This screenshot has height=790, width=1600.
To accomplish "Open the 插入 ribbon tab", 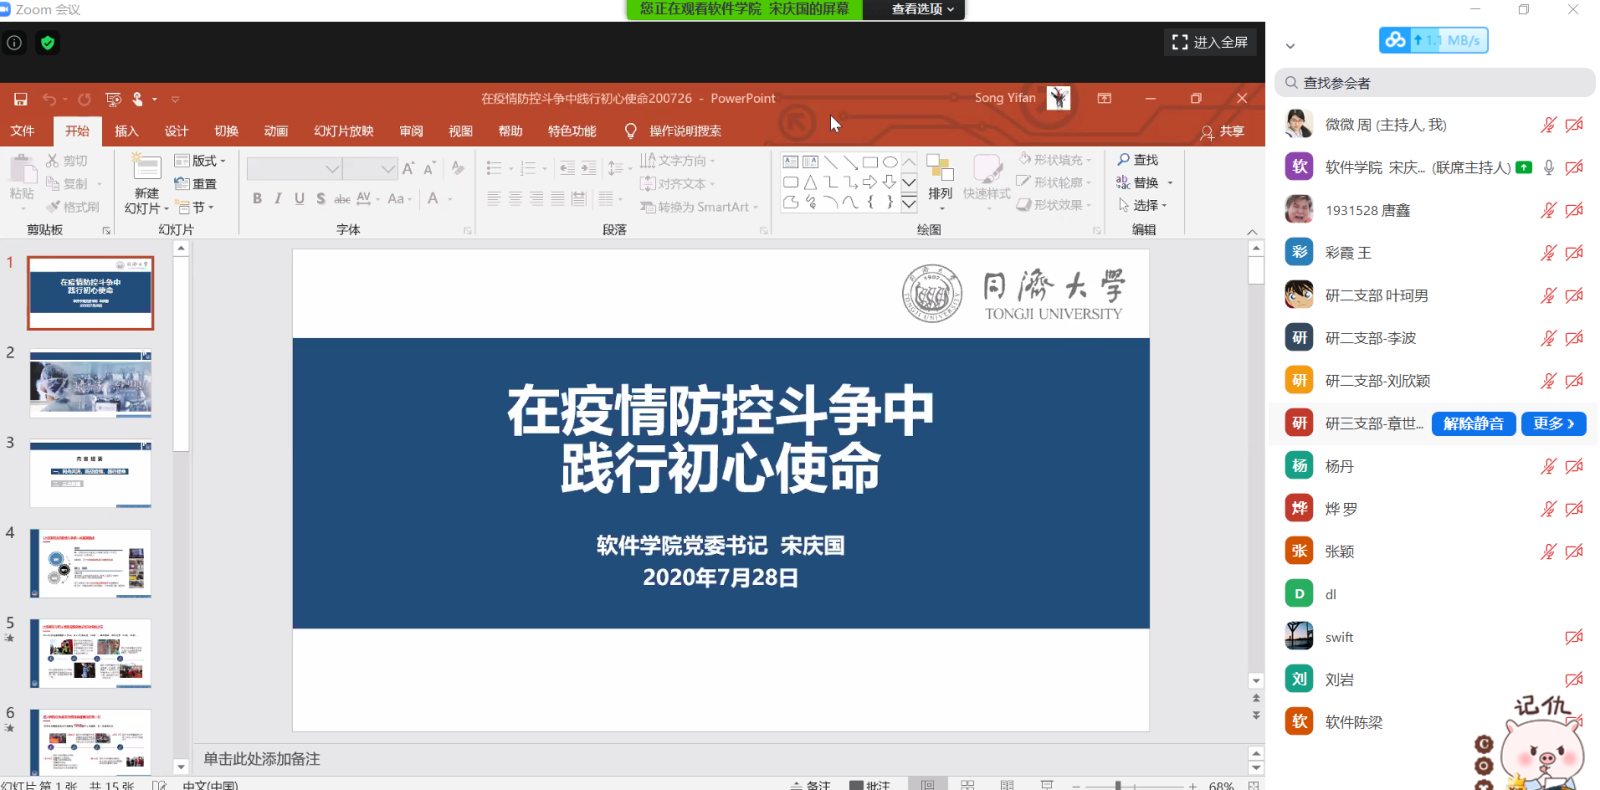I will (x=126, y=131).
